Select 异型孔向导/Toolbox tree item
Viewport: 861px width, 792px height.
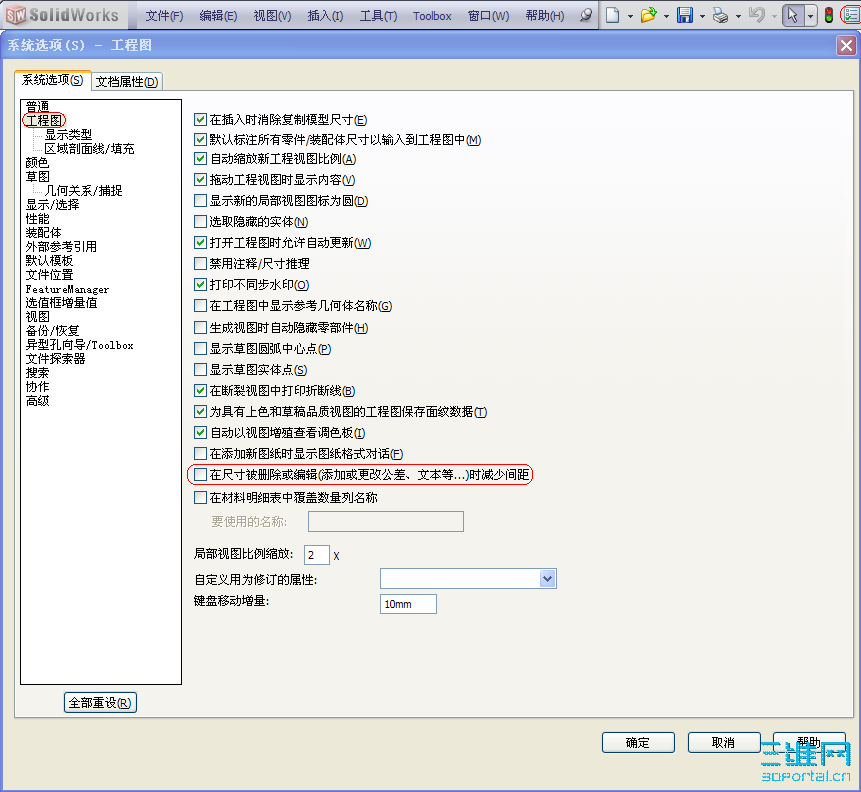coord(80,345)
